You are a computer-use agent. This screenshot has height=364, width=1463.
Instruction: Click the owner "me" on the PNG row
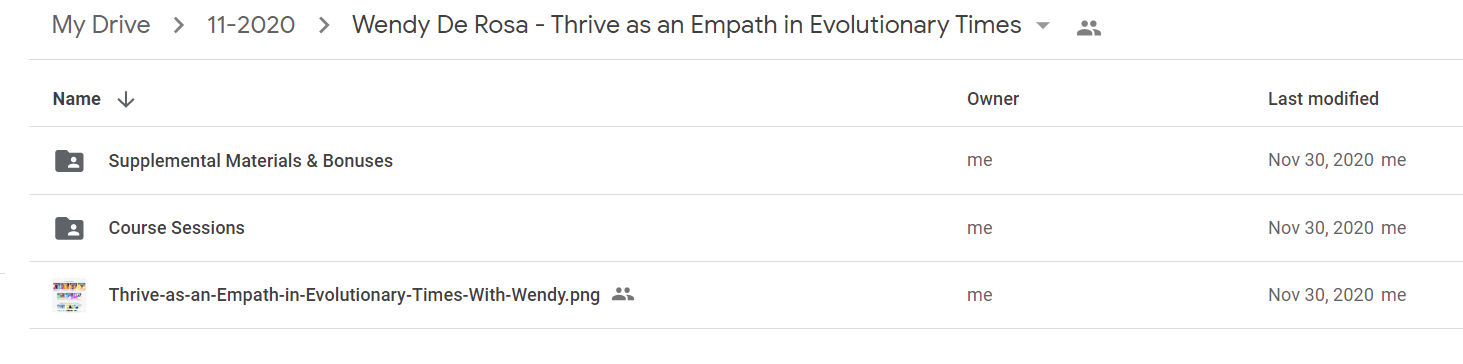tap(980, 295)
